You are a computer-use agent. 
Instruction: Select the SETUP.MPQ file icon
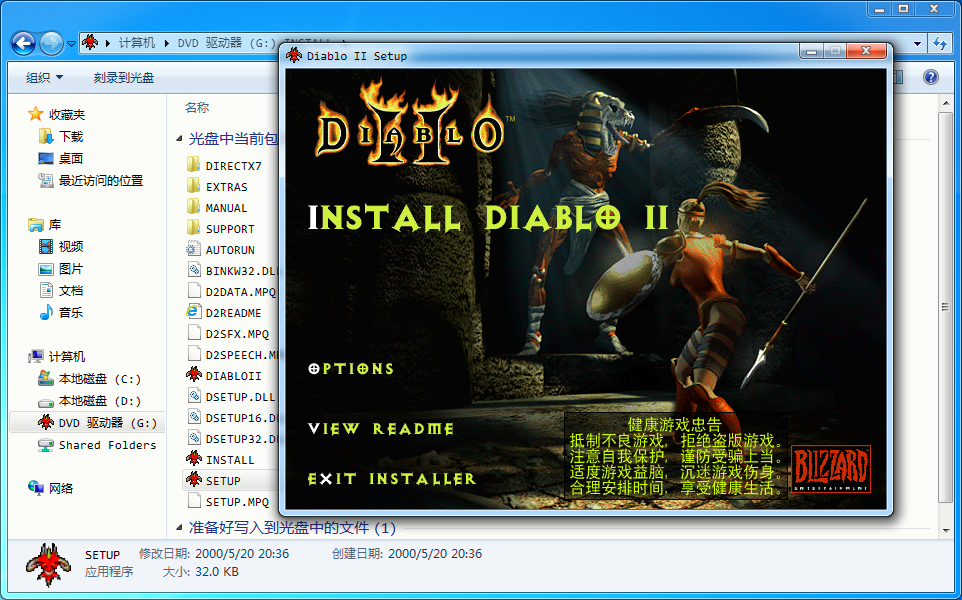(193, 501)
